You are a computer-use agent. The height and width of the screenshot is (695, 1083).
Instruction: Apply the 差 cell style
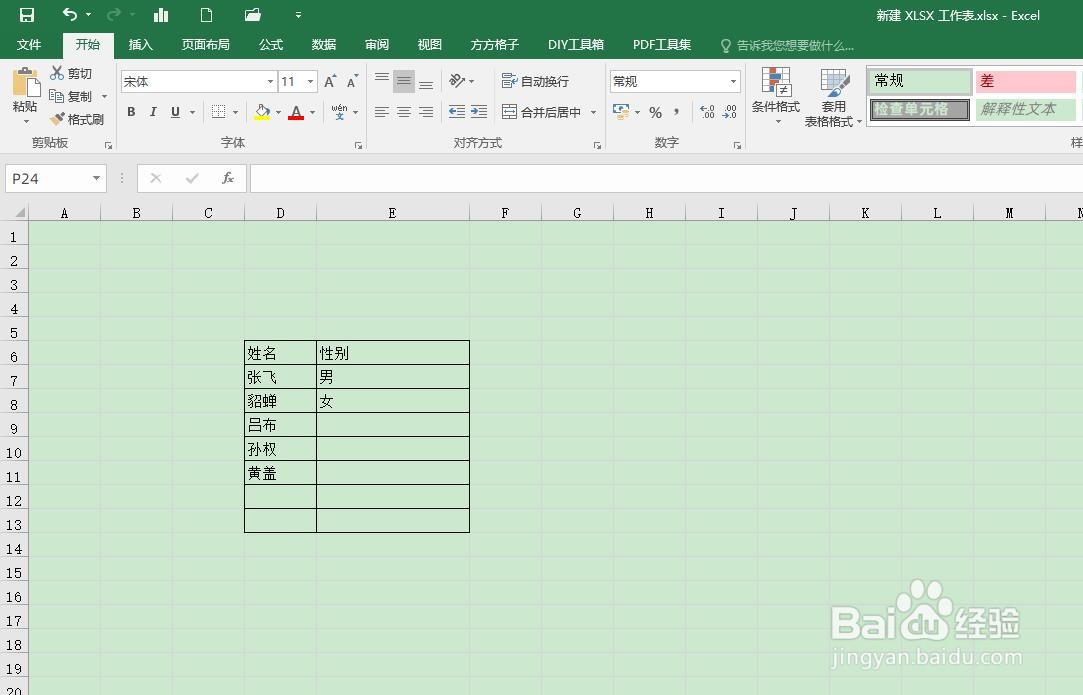(x=1026, y=81)
